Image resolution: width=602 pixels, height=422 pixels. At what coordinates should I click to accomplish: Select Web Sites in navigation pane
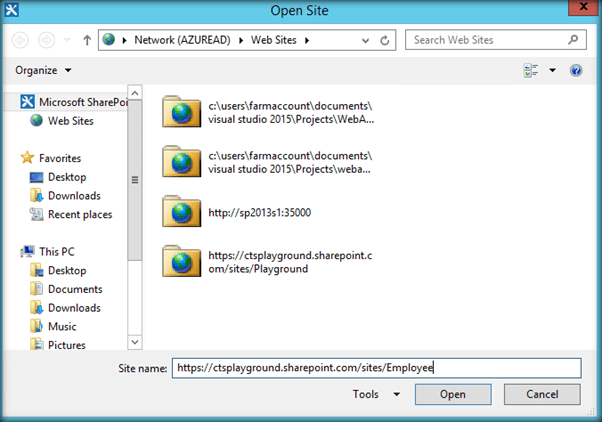[x=62, y=121]
